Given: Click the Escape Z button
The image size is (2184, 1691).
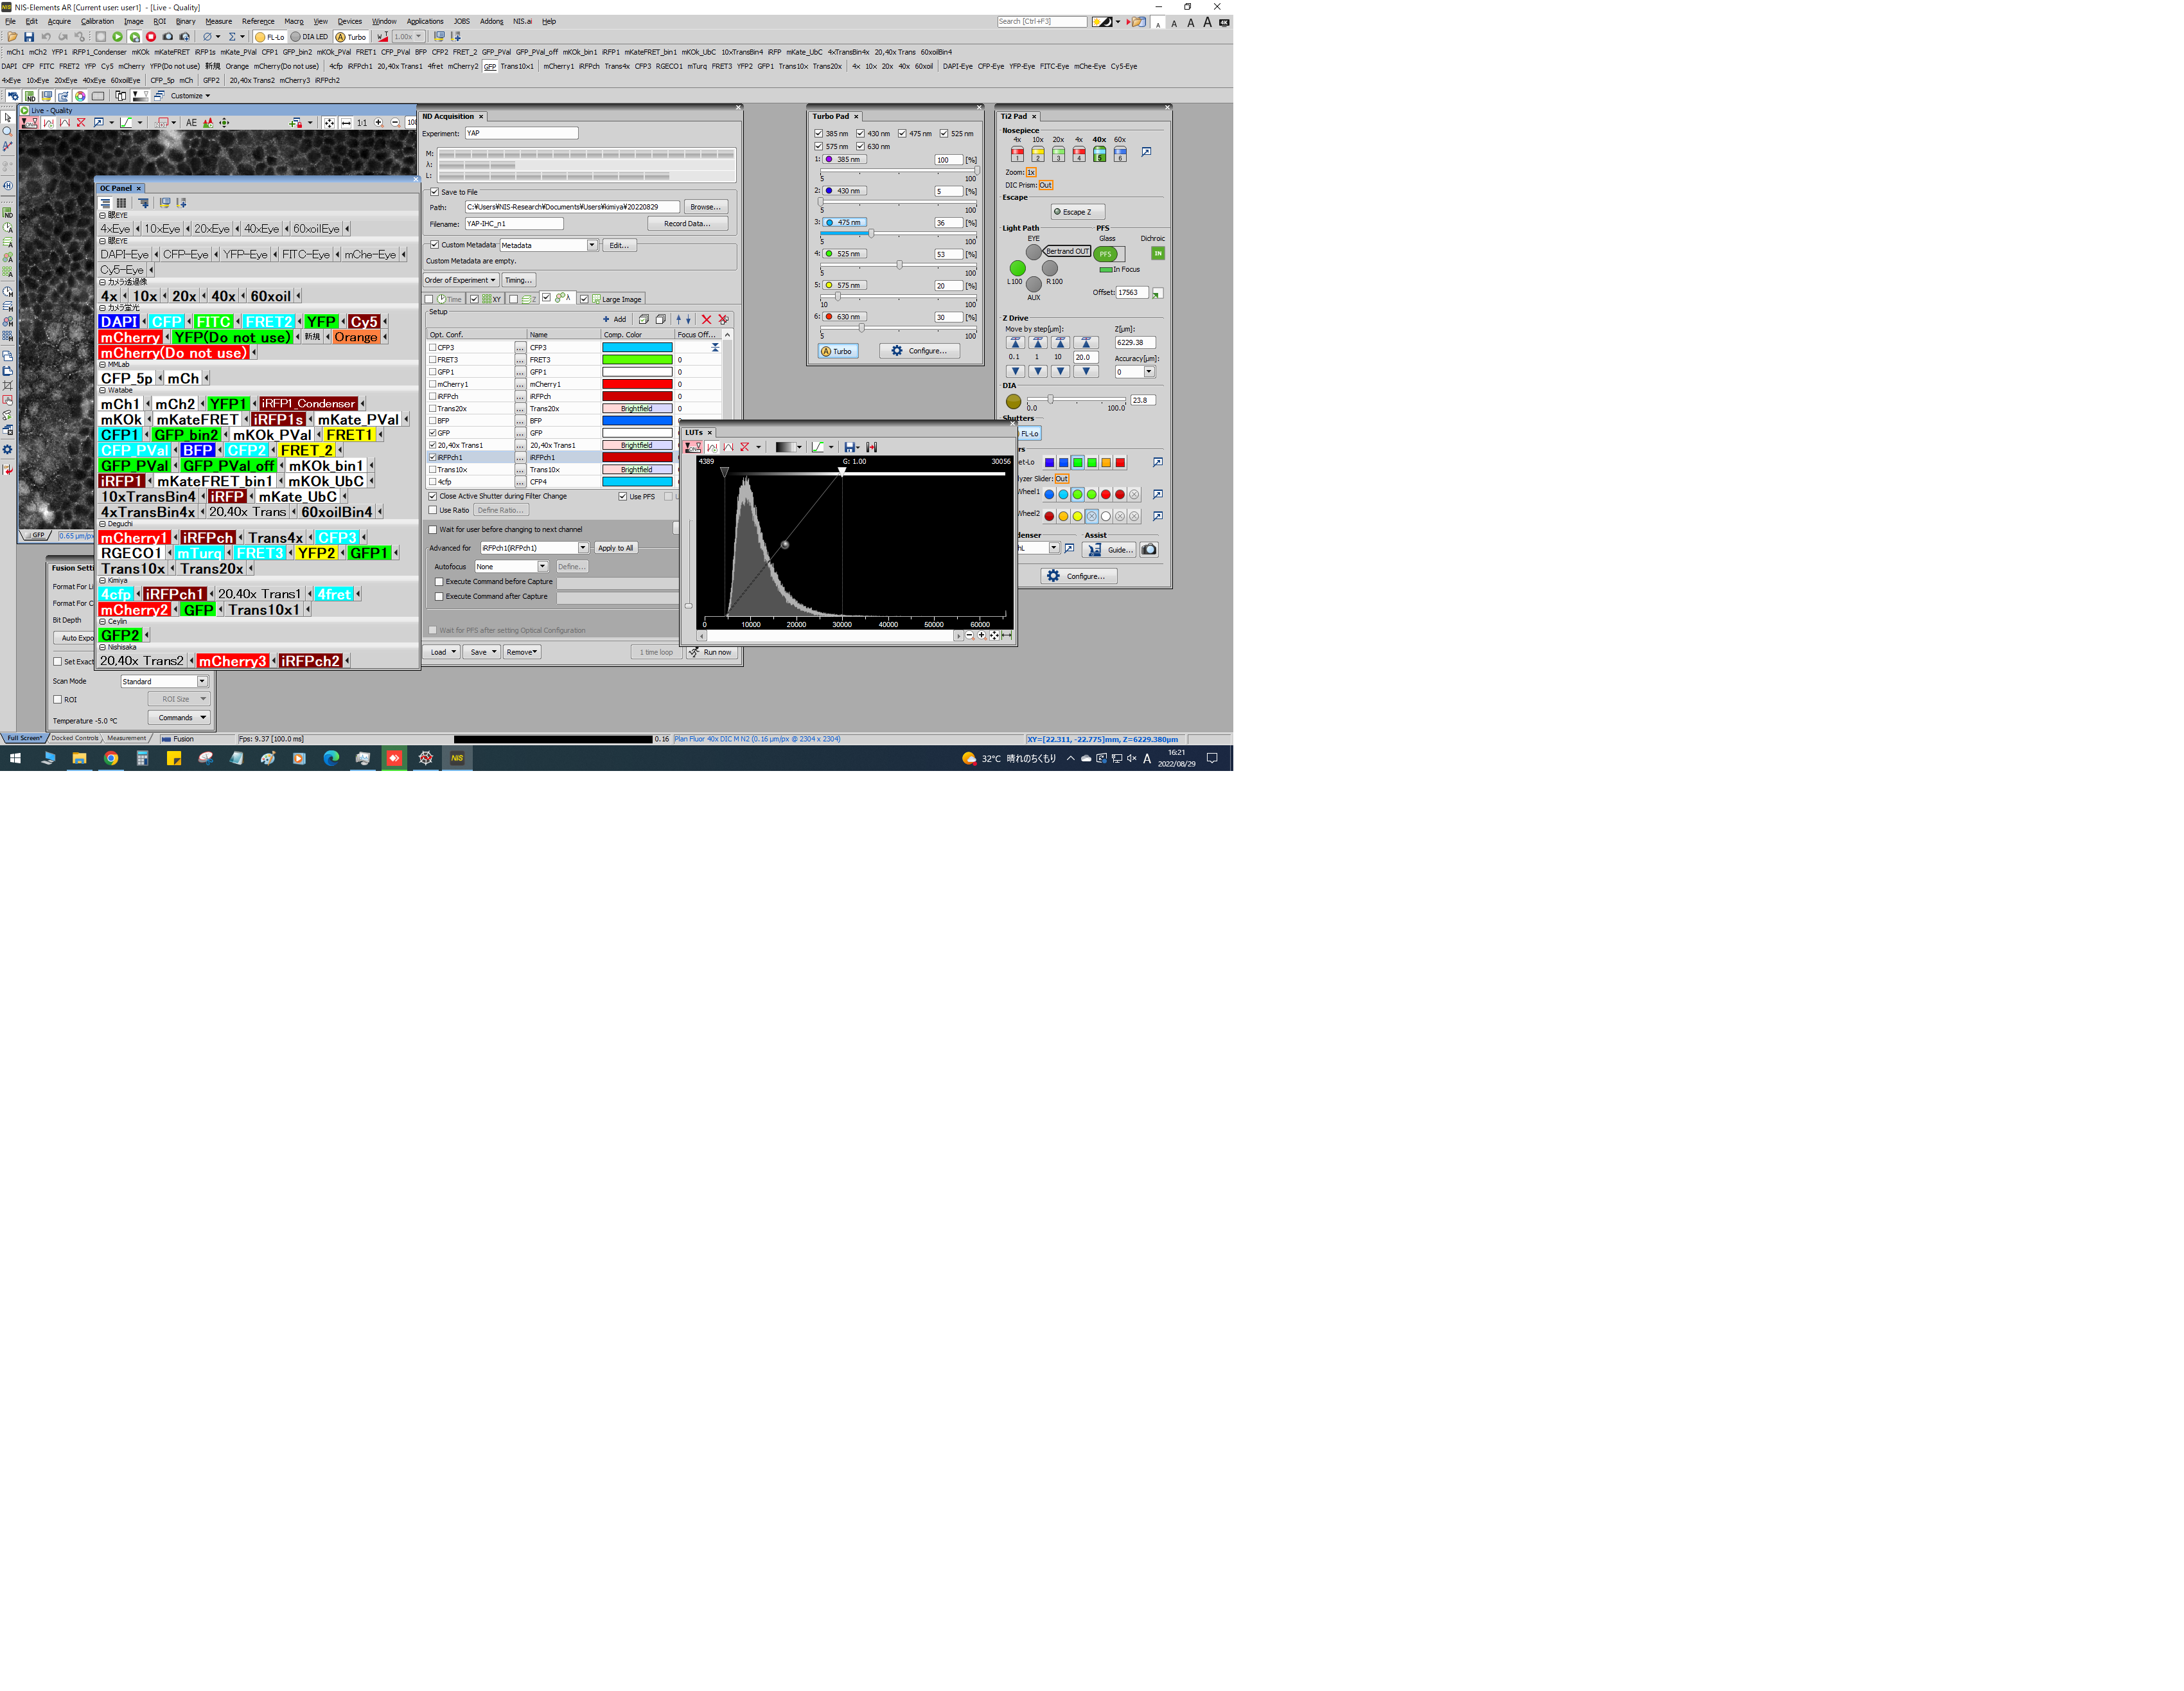Looking at the screenshot, I should click(x=1077, y=212).
